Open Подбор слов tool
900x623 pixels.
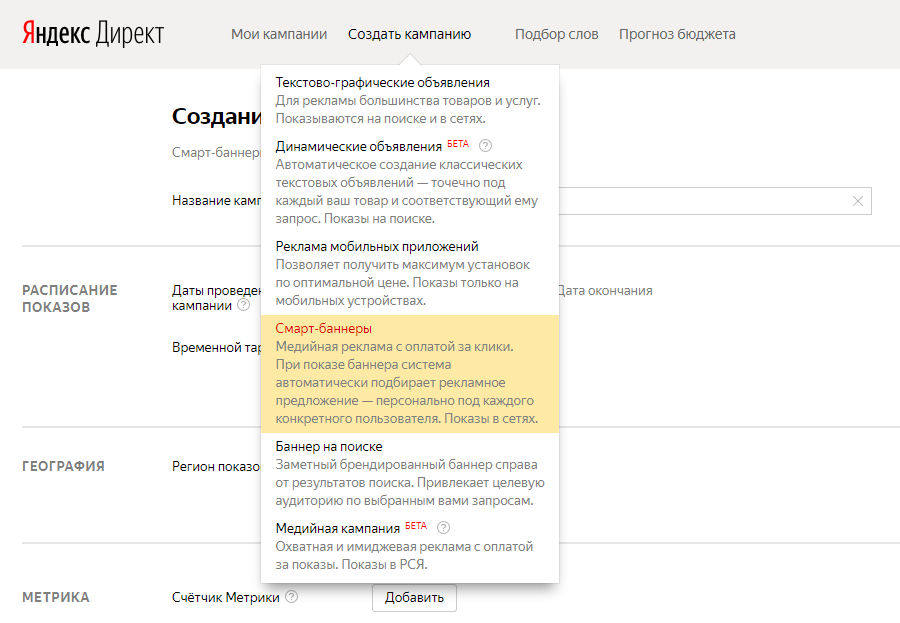tap(556, 34)
